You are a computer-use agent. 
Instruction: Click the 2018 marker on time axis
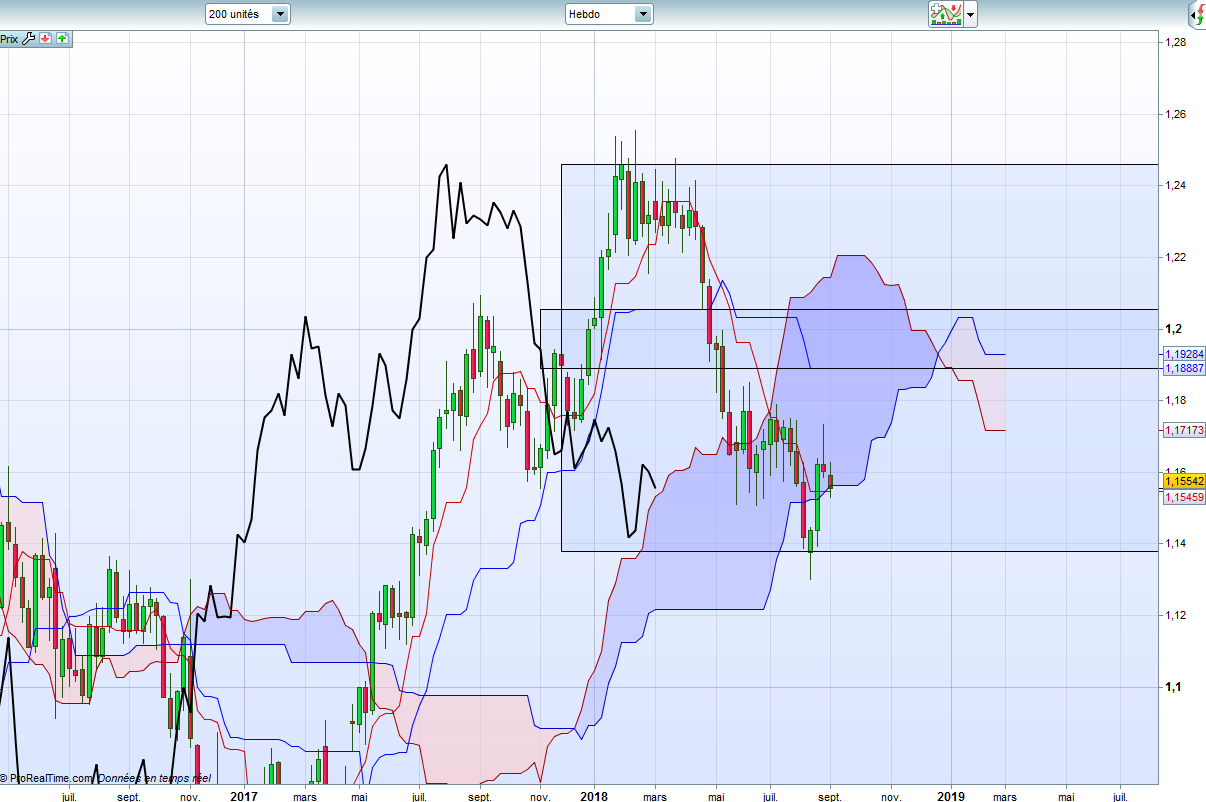click(x=594, y=796)
